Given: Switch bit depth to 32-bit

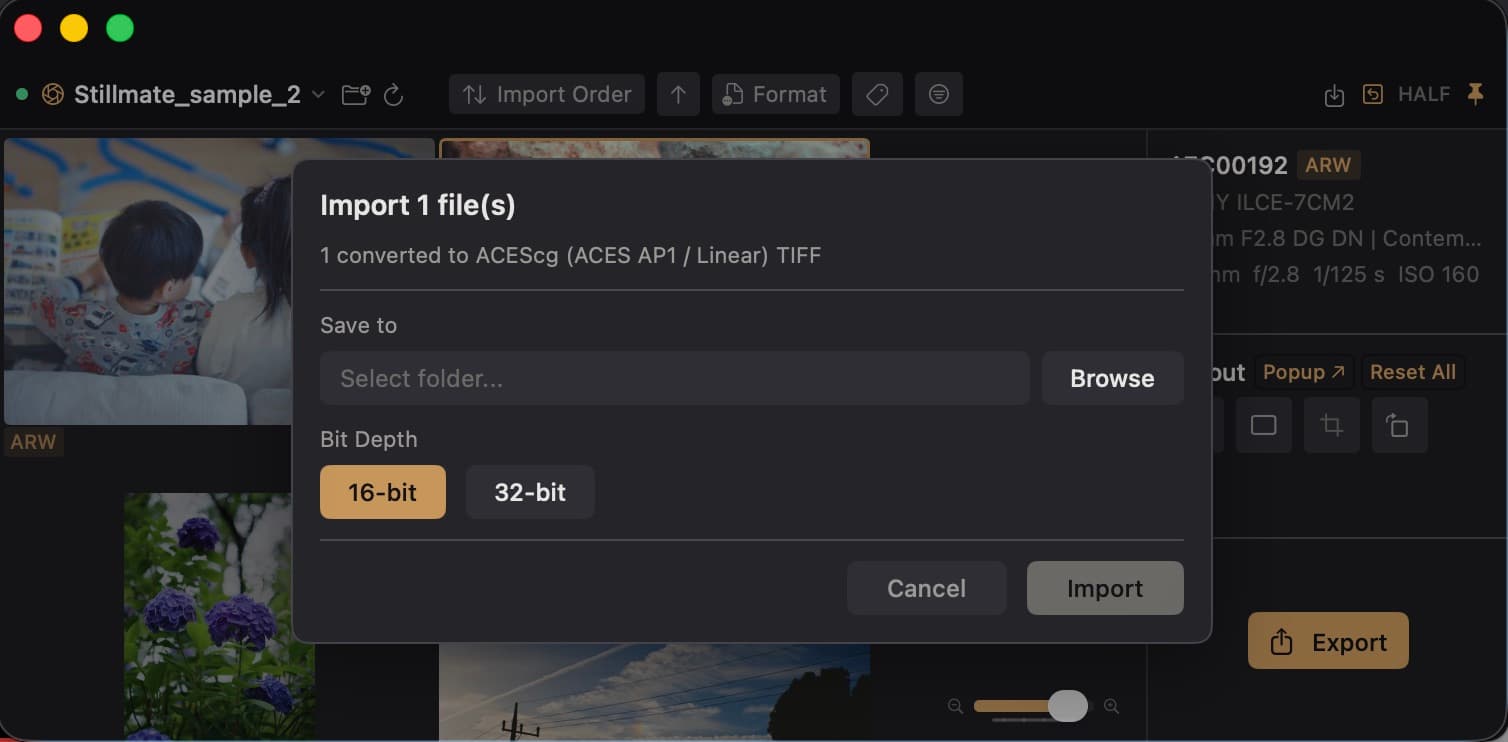Looking at the screenshot, I should click(x=530, y=492).
